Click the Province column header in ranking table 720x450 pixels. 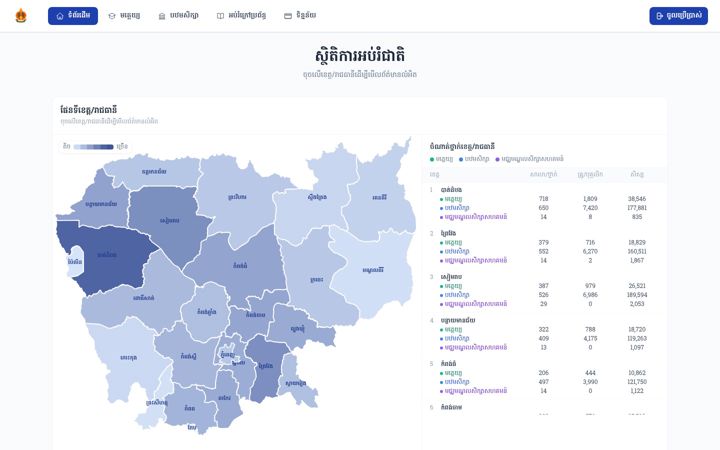[x=434, y=174]
